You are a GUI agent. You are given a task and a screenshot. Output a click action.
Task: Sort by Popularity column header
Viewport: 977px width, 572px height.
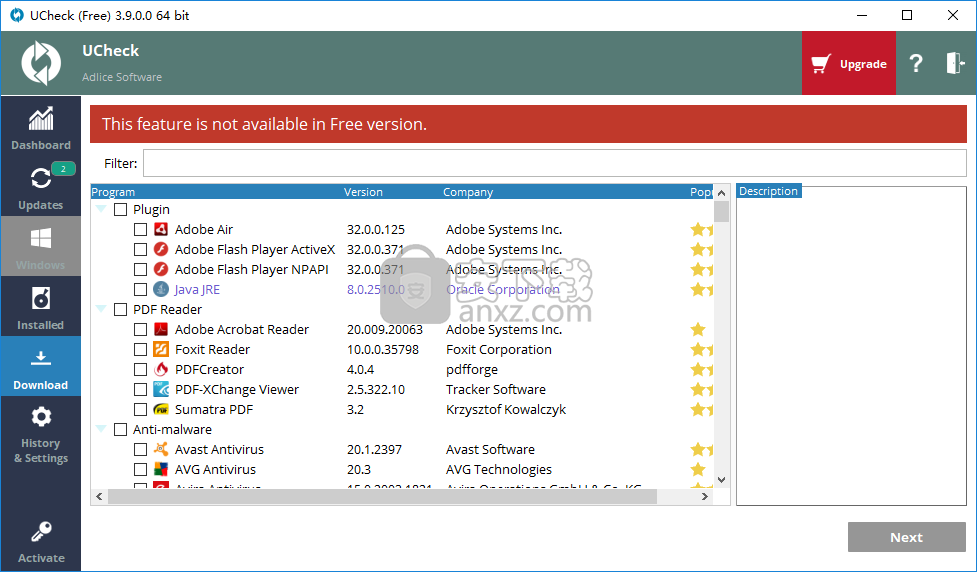pyautogui.click(x=701, y=192)
